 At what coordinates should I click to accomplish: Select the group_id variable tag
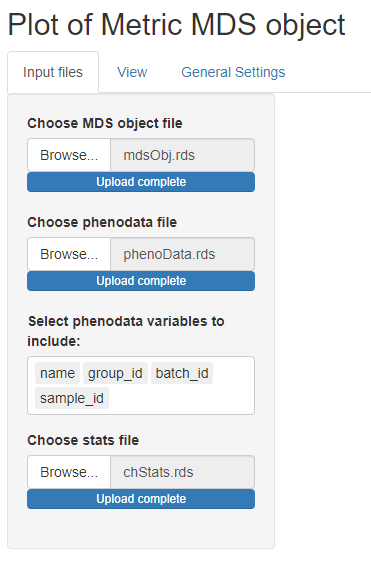[x=115, y=373]
